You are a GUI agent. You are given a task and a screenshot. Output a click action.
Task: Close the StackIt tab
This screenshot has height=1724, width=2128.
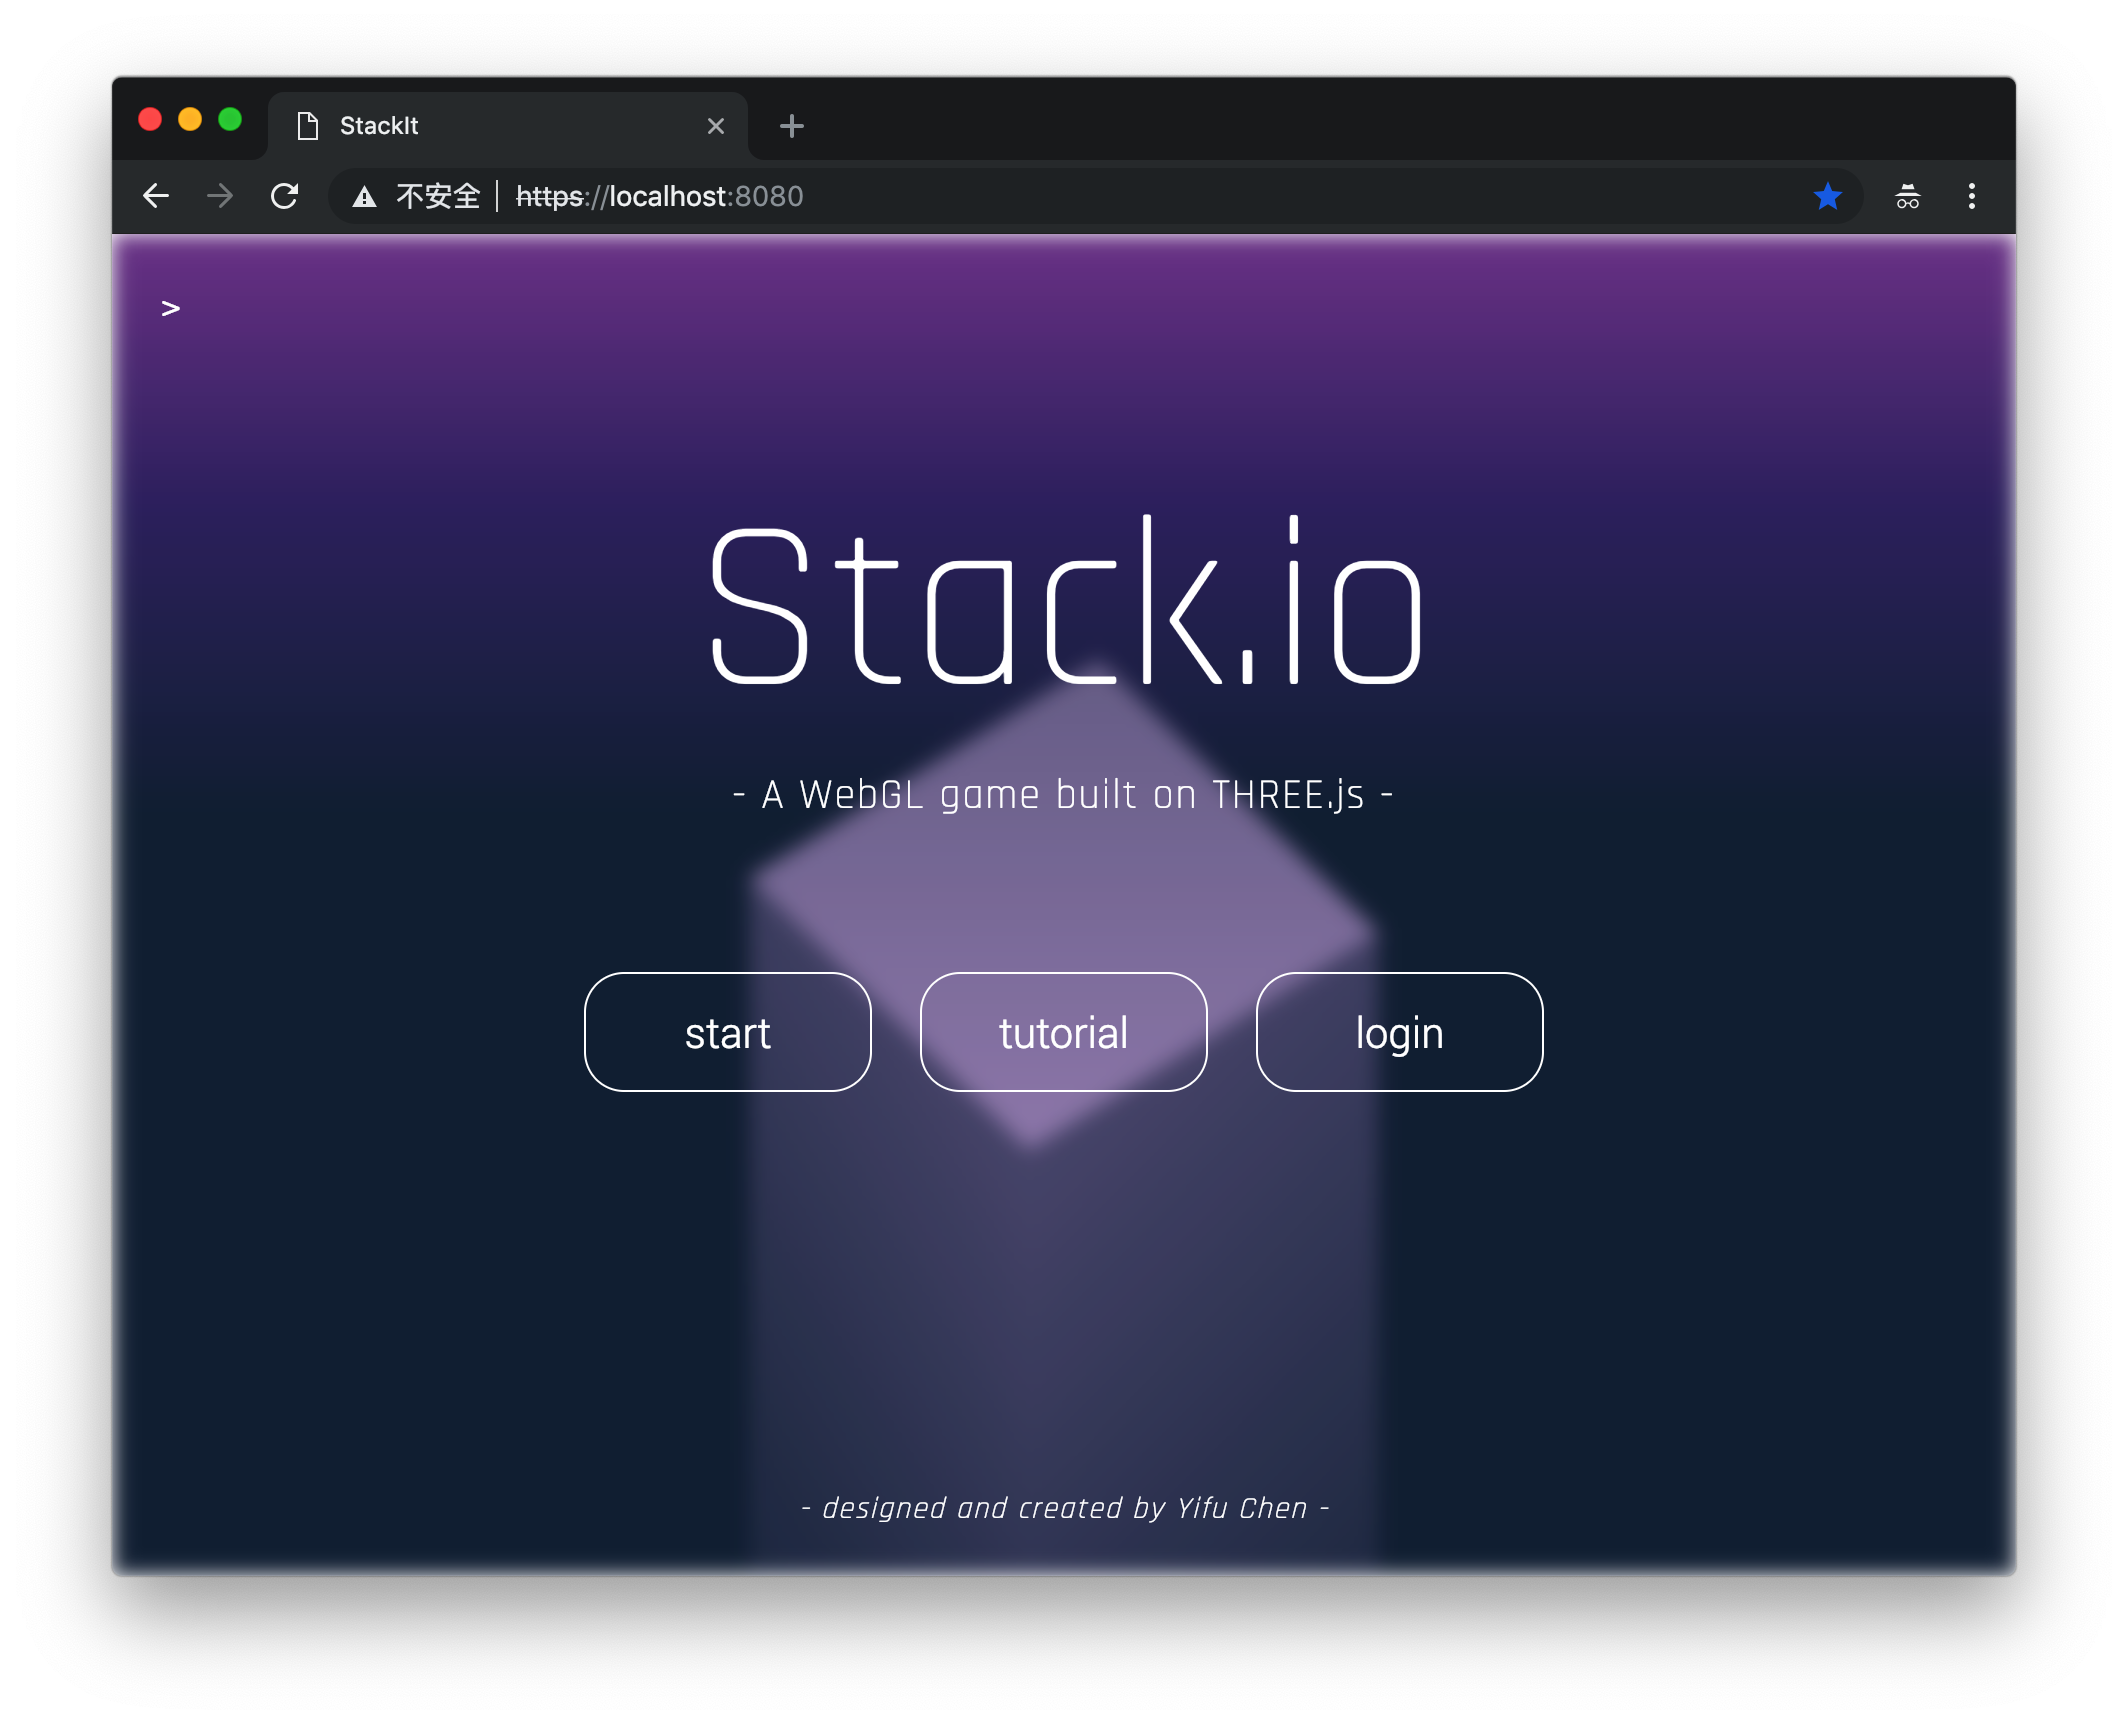pos(715,126)
